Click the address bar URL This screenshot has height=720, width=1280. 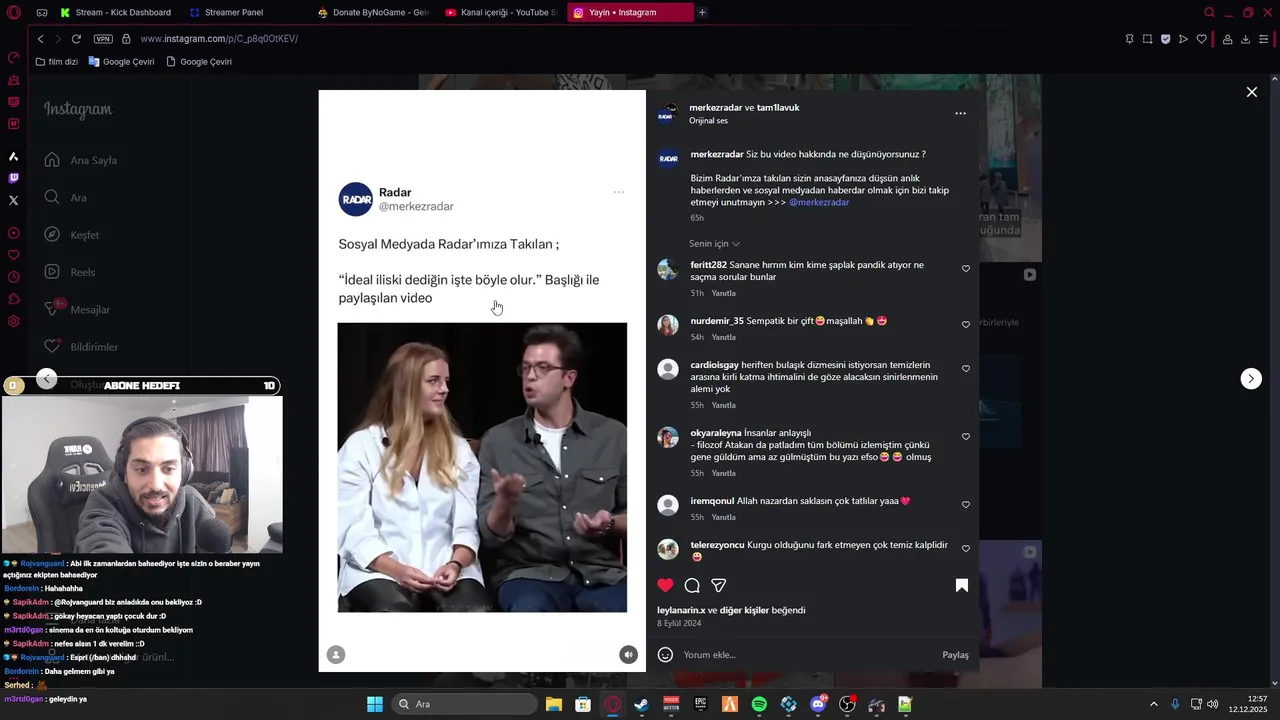point(219,39)
